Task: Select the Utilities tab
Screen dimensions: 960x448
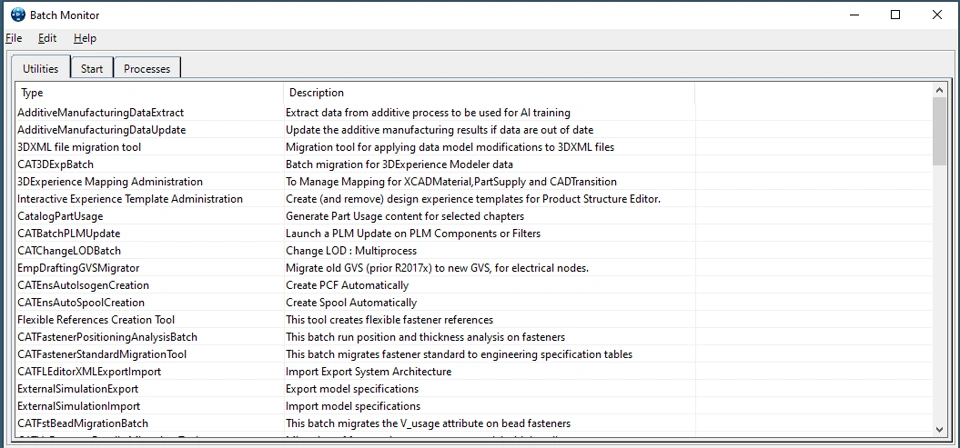Action: point(41,68)
